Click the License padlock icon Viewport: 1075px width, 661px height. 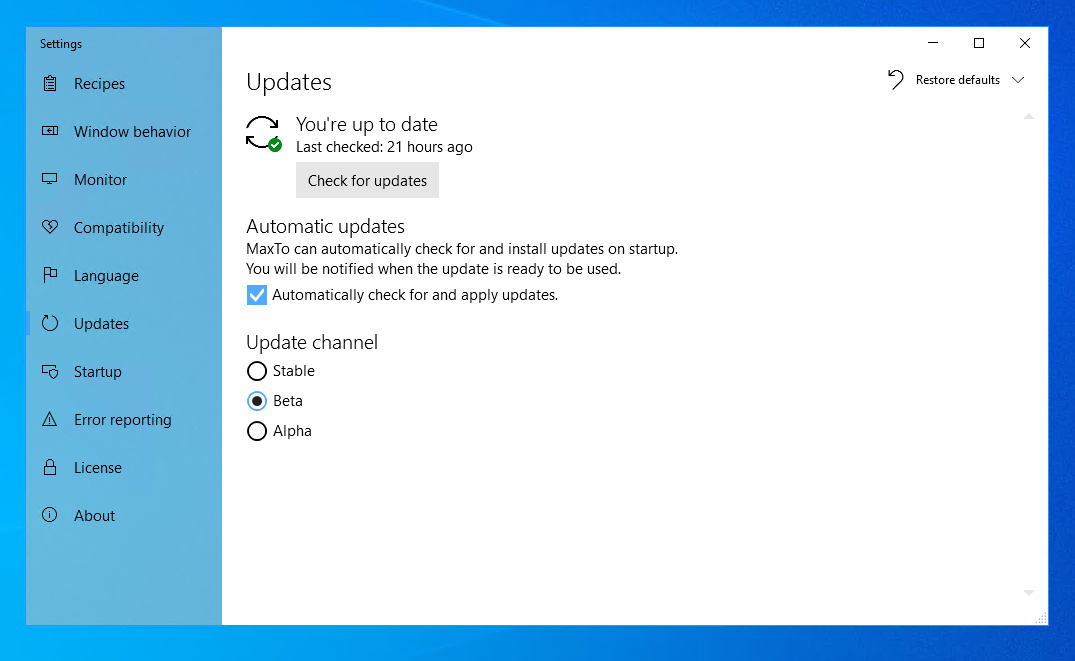click(49, 467)
